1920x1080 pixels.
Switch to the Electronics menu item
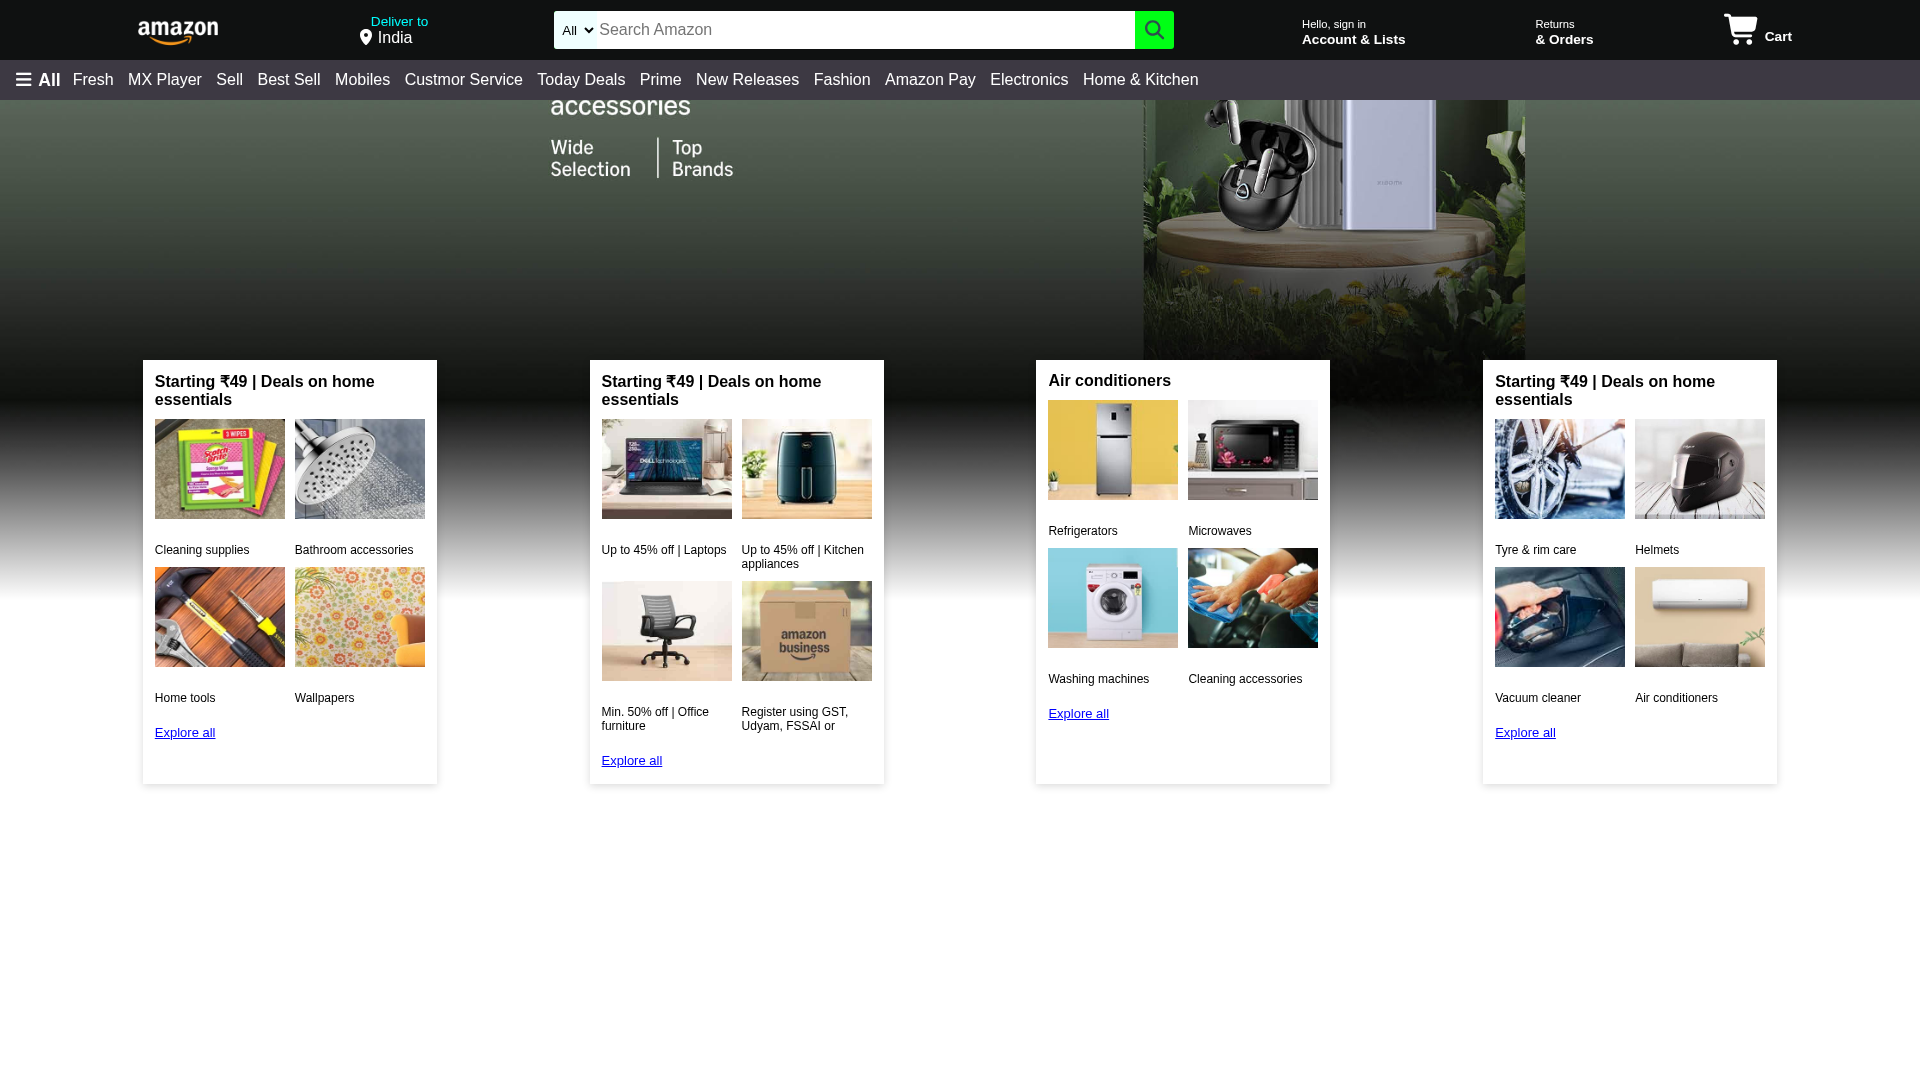[1028, 79]
